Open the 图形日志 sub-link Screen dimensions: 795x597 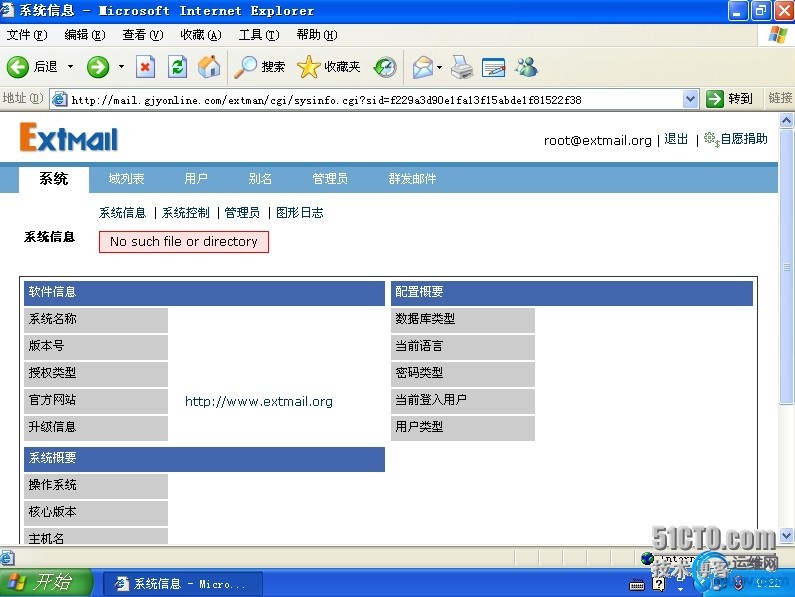pos(300,213)
